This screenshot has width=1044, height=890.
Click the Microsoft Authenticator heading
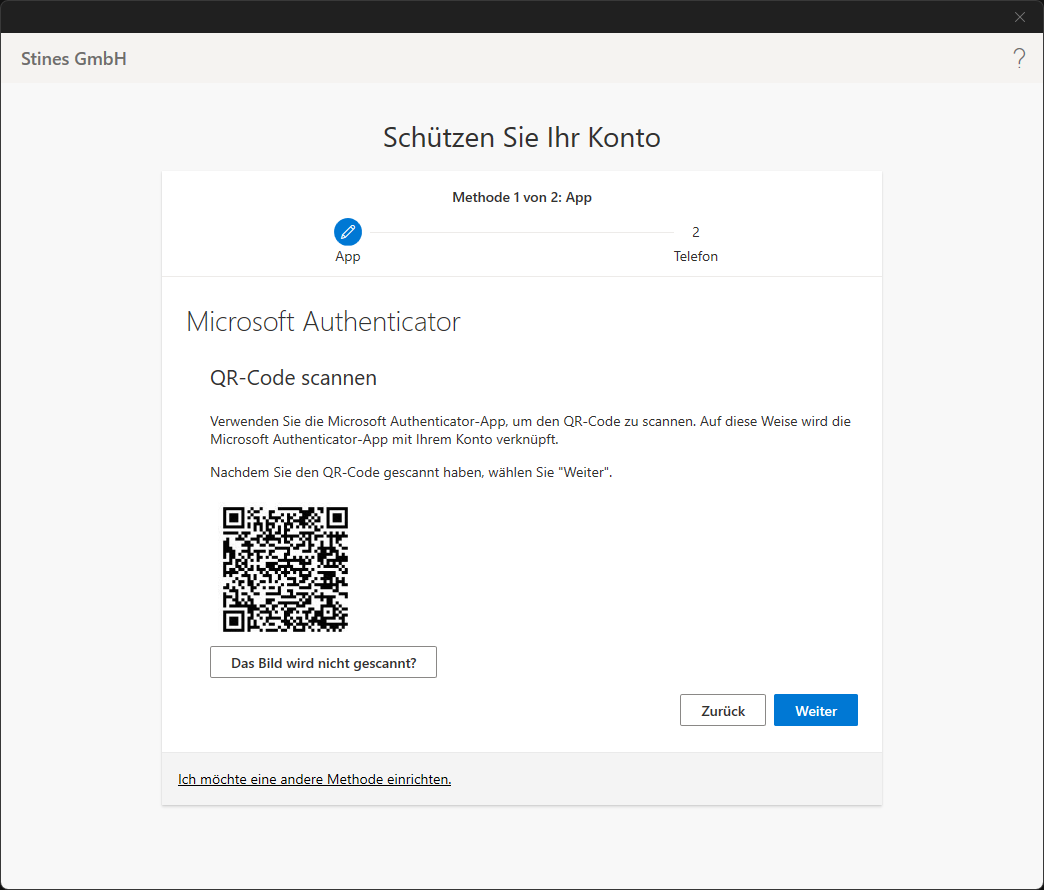pos(323,322)
